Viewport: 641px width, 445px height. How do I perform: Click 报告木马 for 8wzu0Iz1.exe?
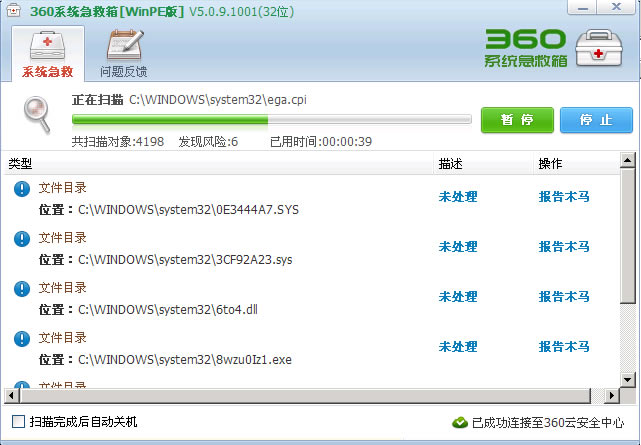click(x=564, y=347)
